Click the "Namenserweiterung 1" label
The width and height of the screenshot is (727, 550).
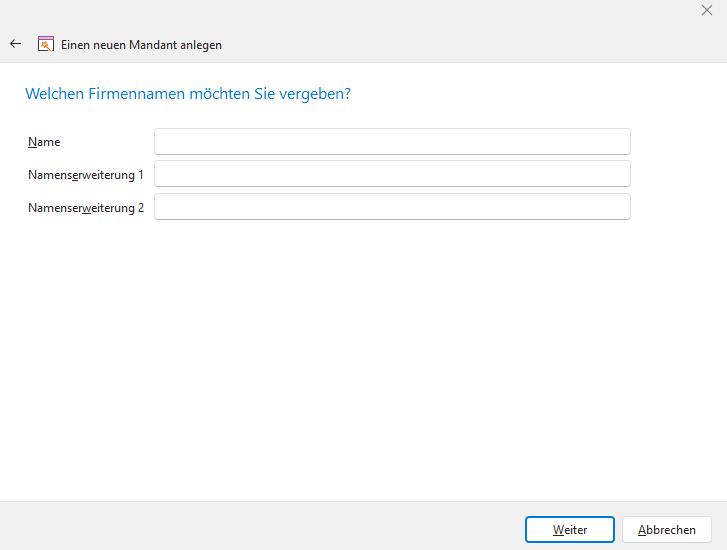(86, 175)
